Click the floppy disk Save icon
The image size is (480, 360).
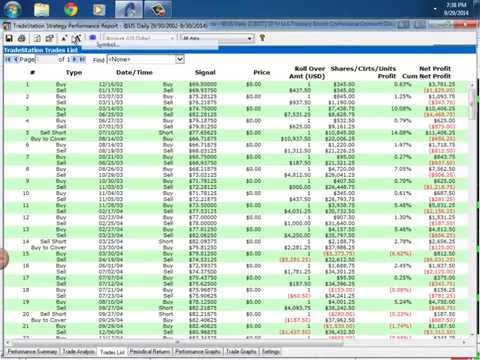point(9,38)
